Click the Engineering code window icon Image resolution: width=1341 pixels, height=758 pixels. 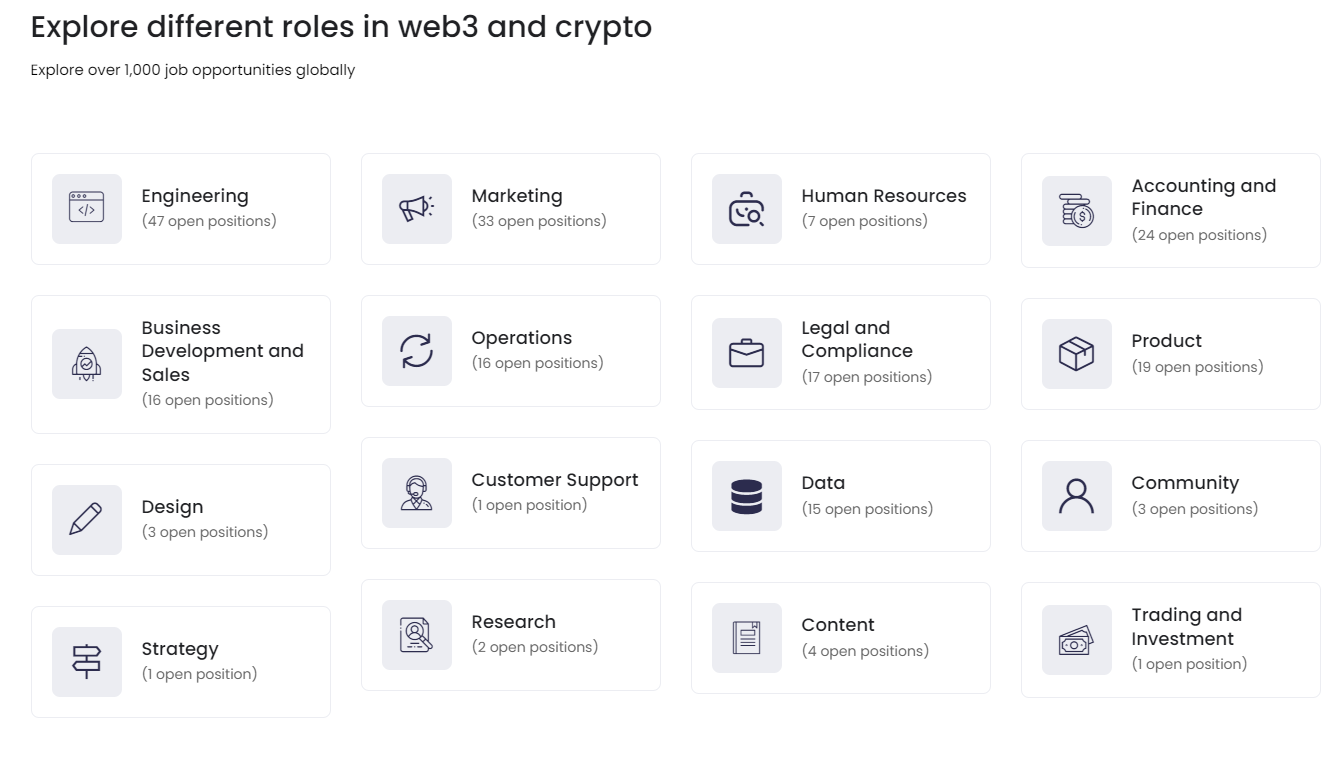coord(86,208)
